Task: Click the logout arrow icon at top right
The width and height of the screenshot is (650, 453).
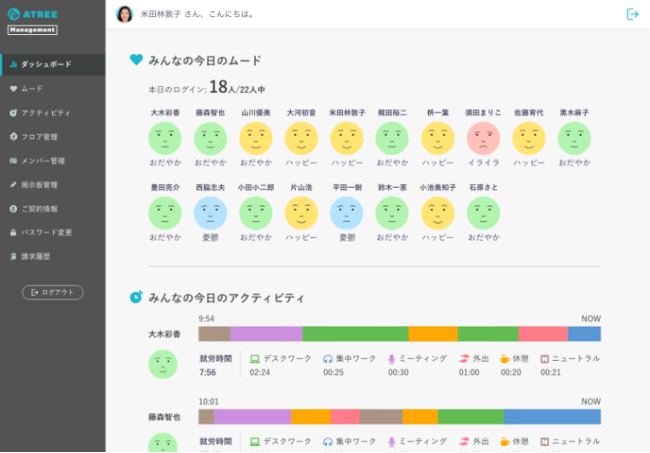Action: point(632,14)
